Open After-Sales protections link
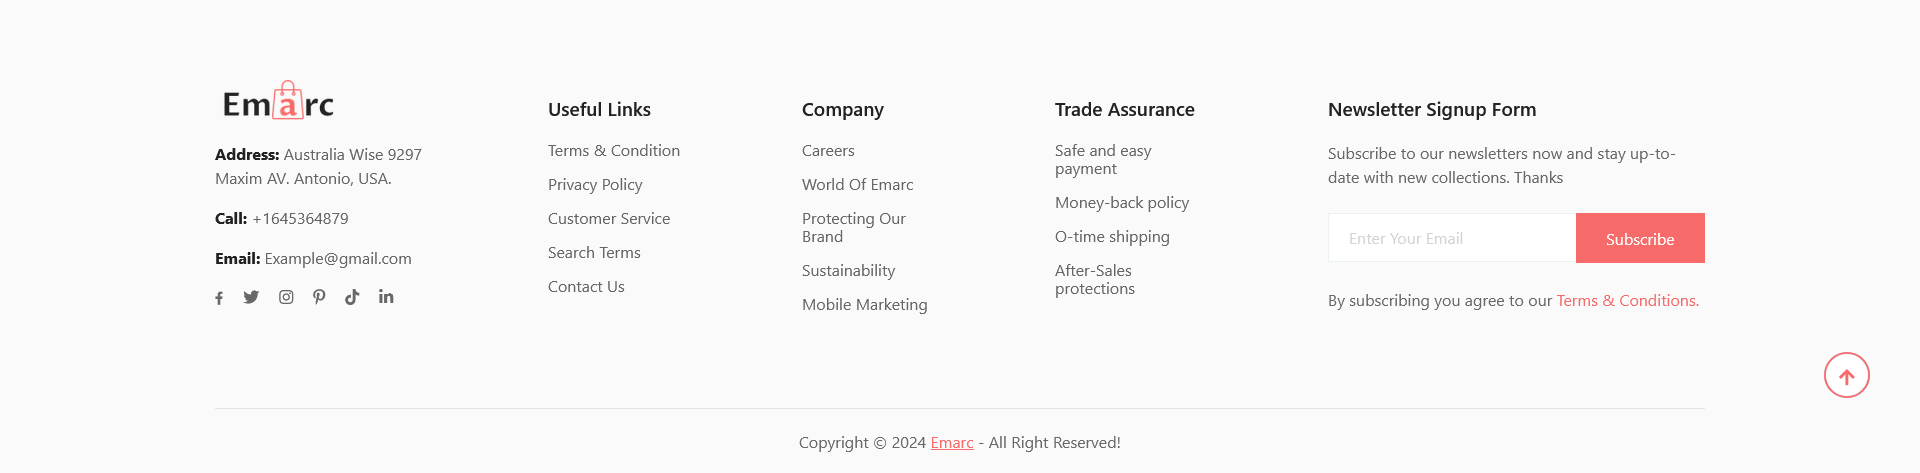The image size is (1920, 473). [1095, 279]
